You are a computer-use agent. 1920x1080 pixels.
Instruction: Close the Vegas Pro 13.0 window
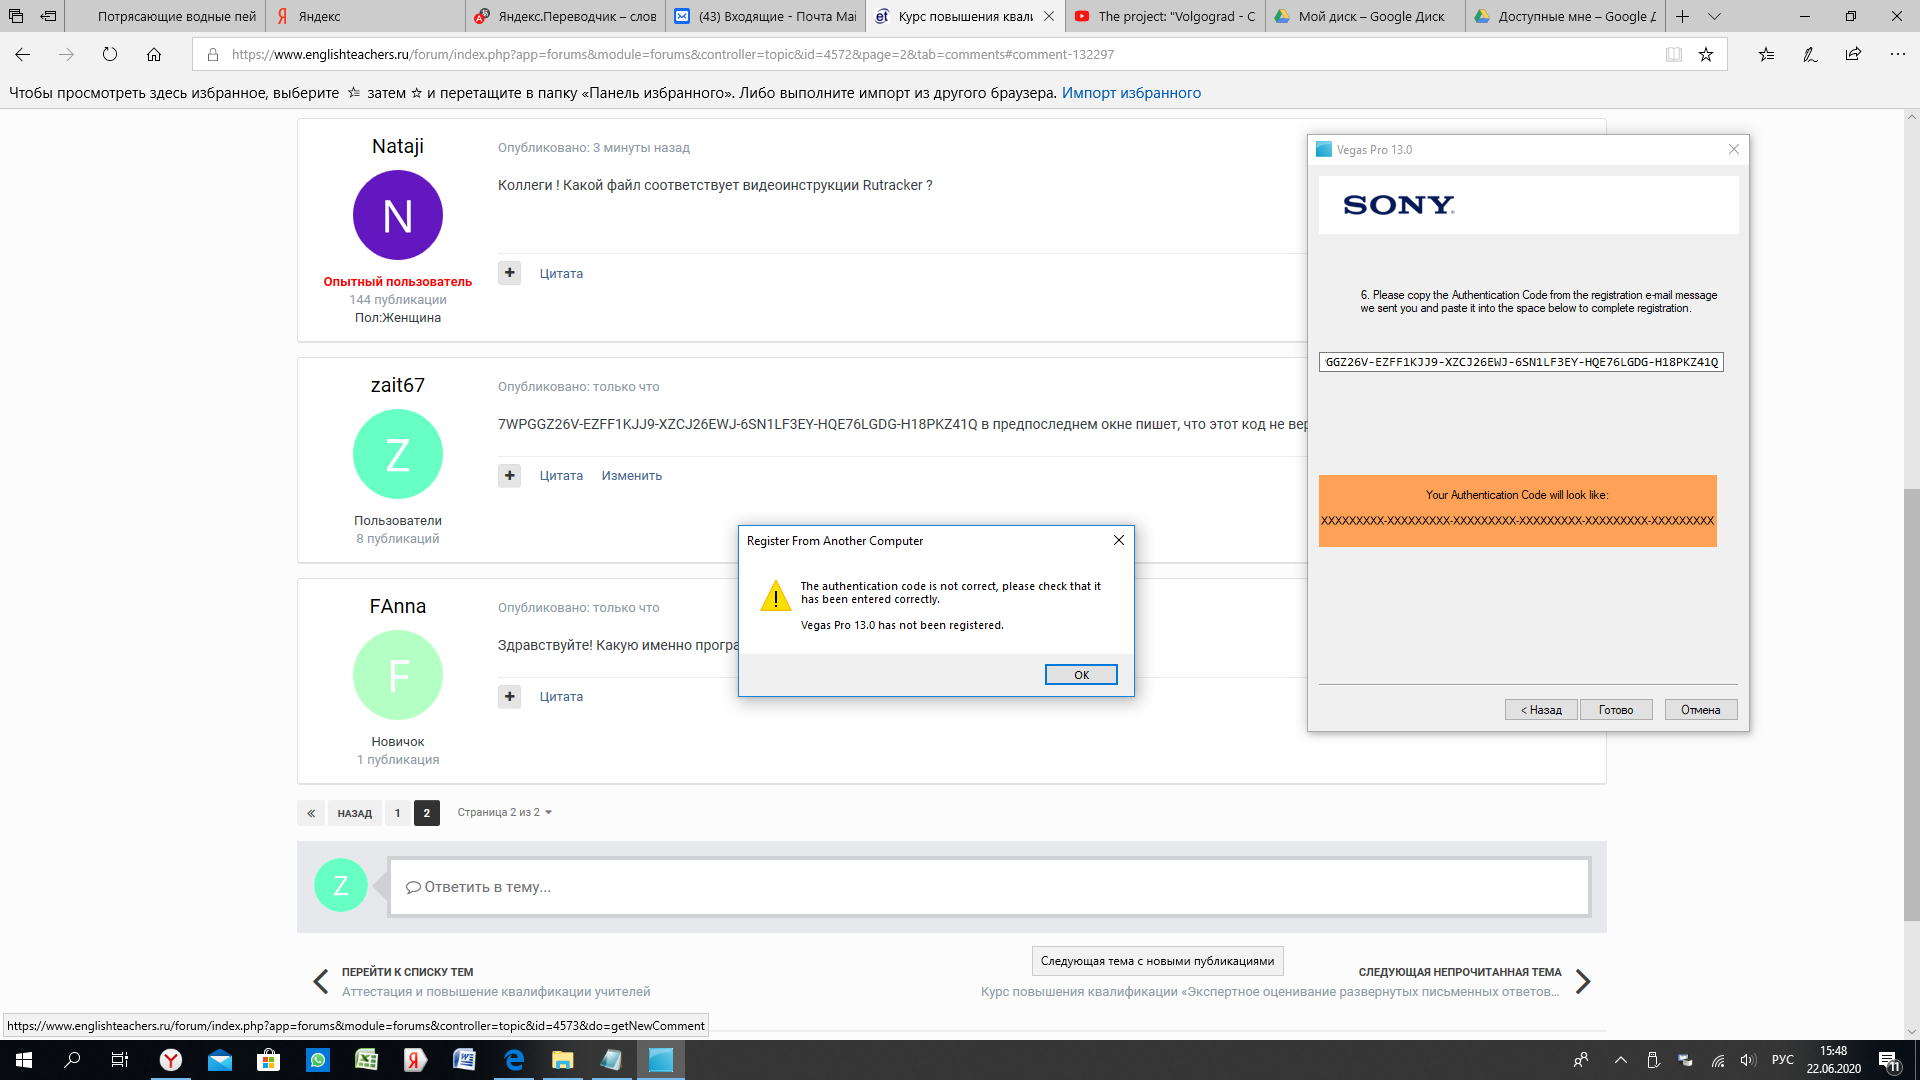pyautogui.click(x=1734, y=149)
